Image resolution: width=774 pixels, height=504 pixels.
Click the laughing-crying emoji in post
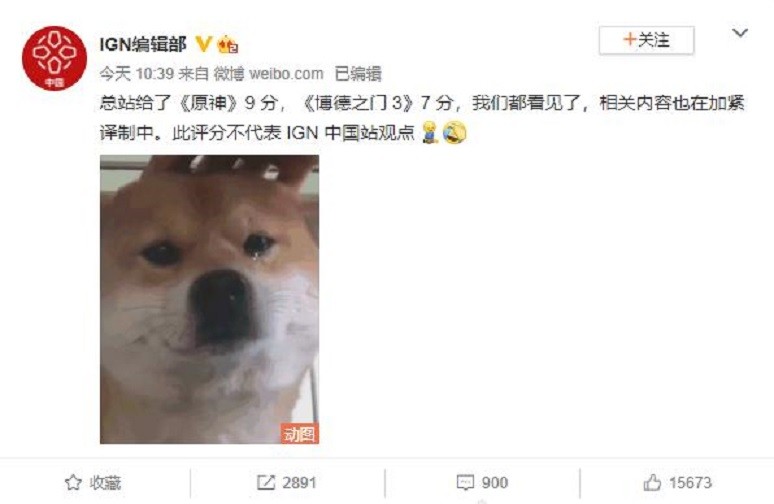click(454, 132)
